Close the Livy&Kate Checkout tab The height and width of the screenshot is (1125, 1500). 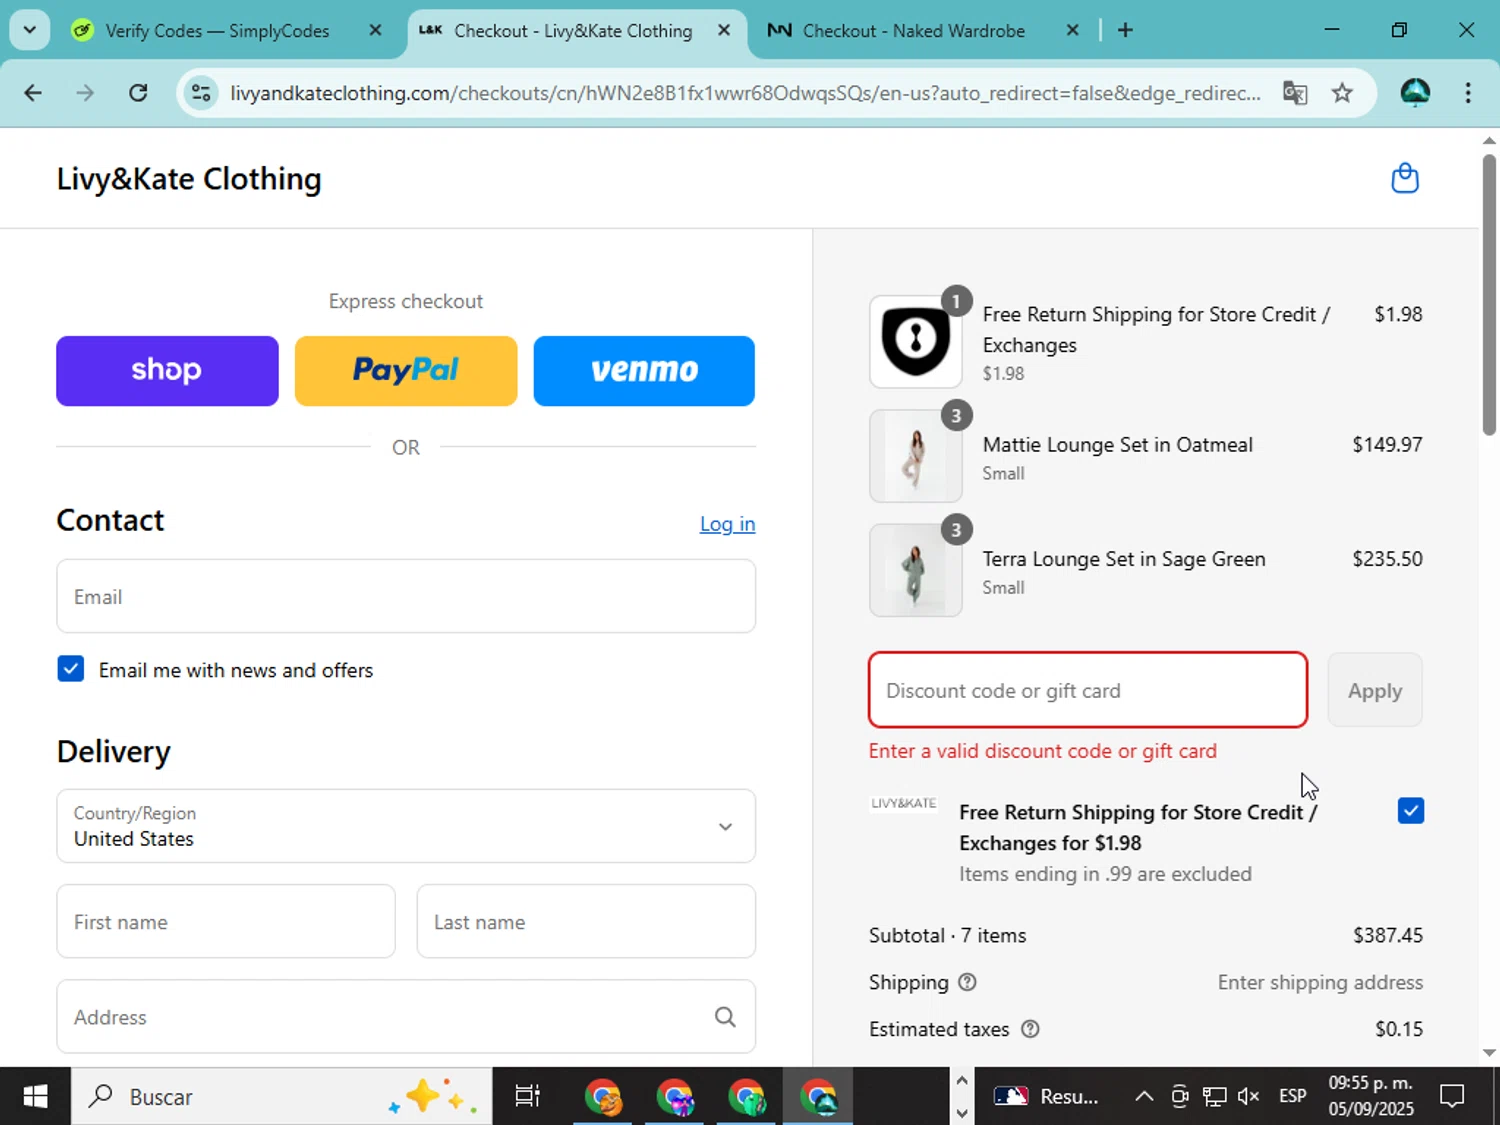(724, 30)
